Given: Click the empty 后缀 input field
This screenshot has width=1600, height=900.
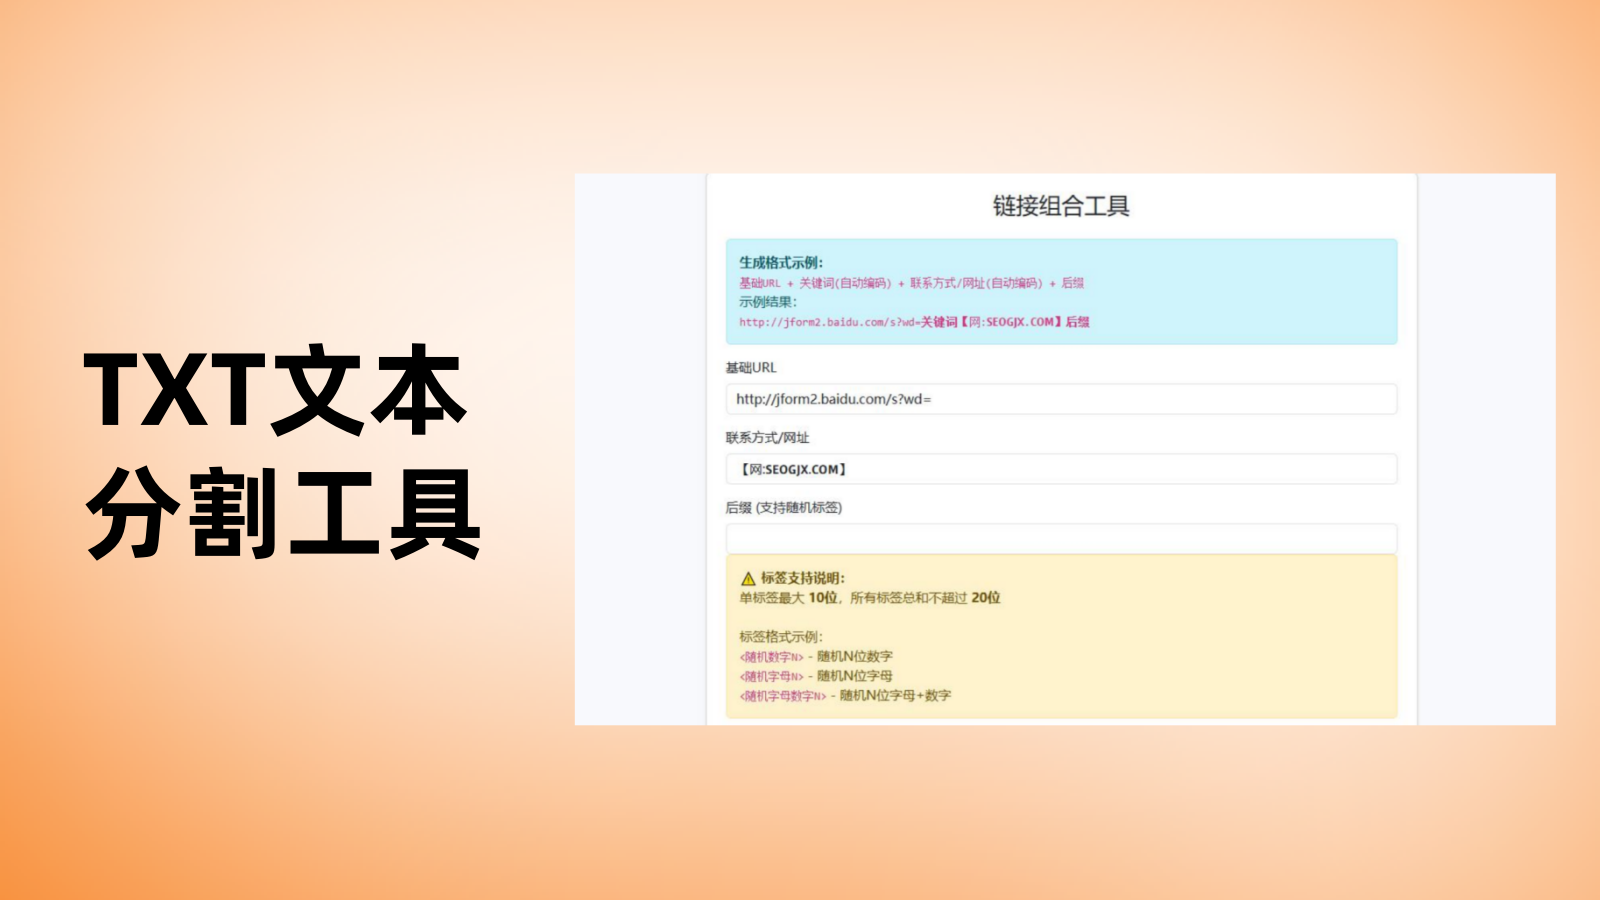Looking at the screenshot, I should point(1061,538).
